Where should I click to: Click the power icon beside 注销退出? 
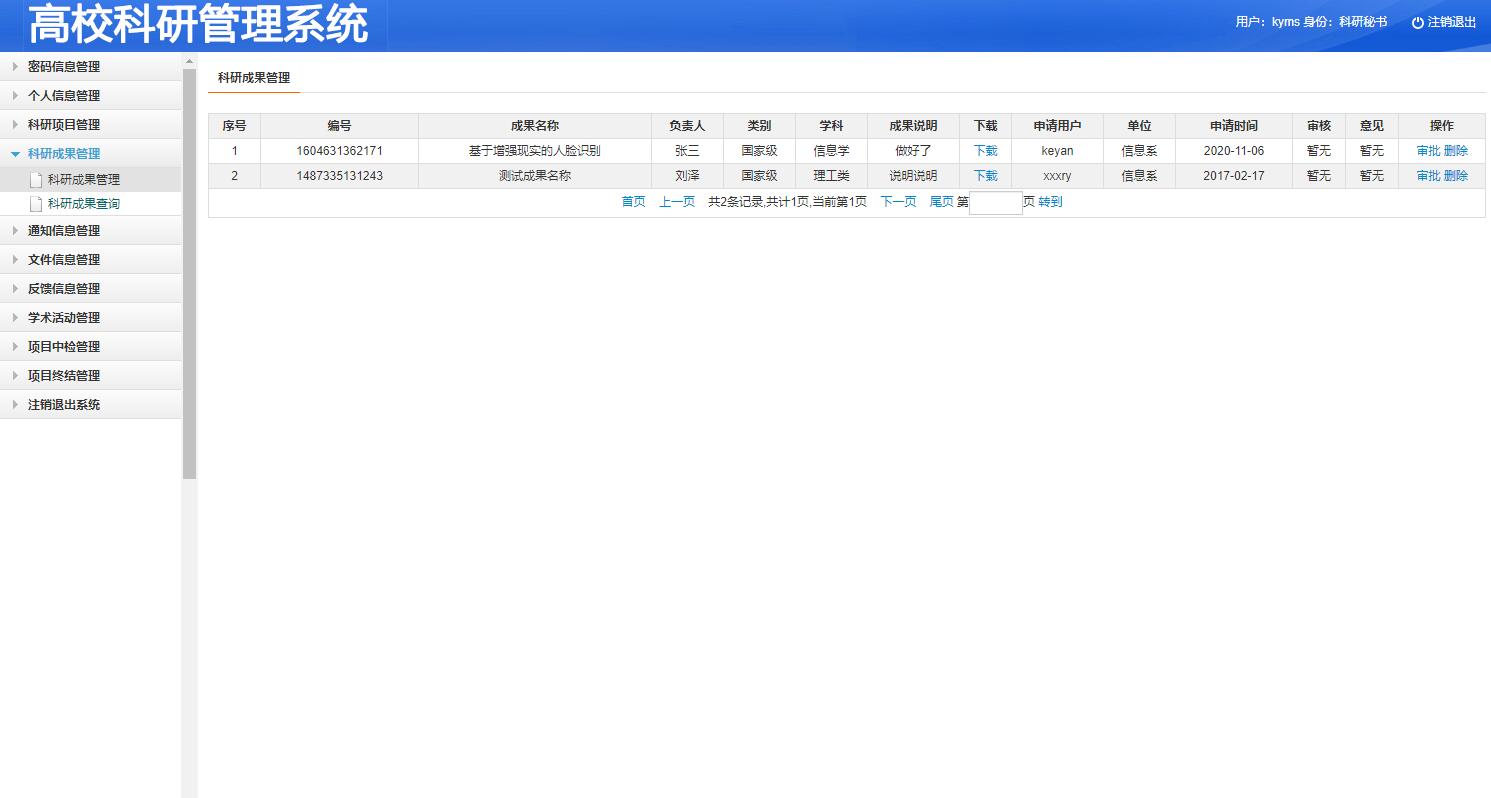coord(1417,23)
